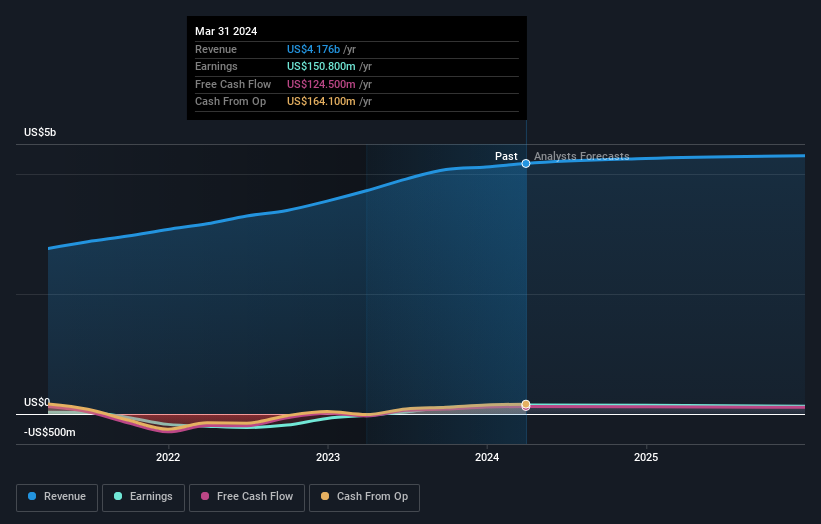Click the orange Cash From Op data point
Viewport: 821px width, 524px height.
pyautogui.click(x=526, y=404)
